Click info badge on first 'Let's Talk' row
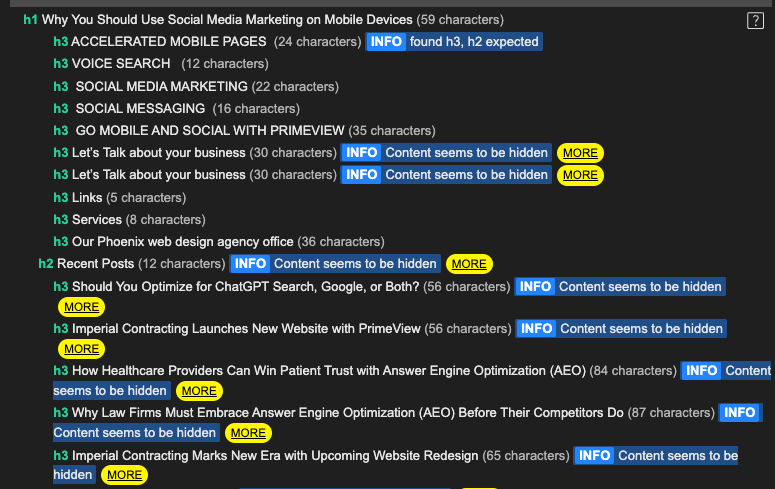The width and height of the screenshot is (775, 489). 446,153
